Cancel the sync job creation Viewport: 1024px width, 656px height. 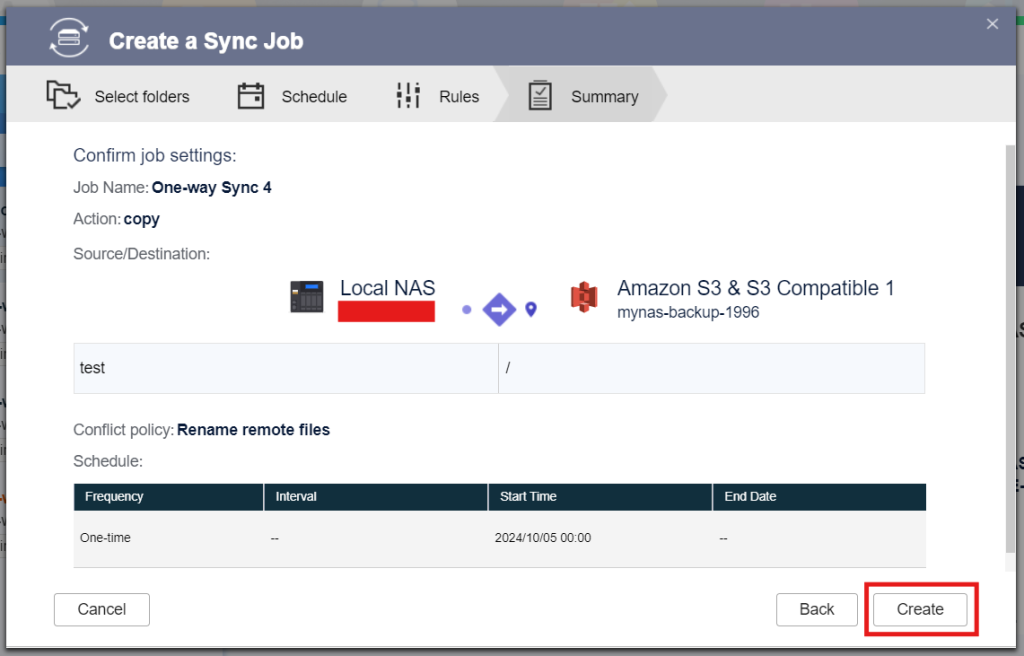(x=101, y=609)
